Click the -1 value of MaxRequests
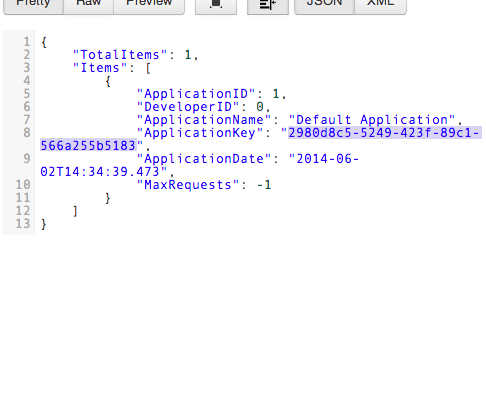Viewport: 486px width, 410px height. point(264,185)
